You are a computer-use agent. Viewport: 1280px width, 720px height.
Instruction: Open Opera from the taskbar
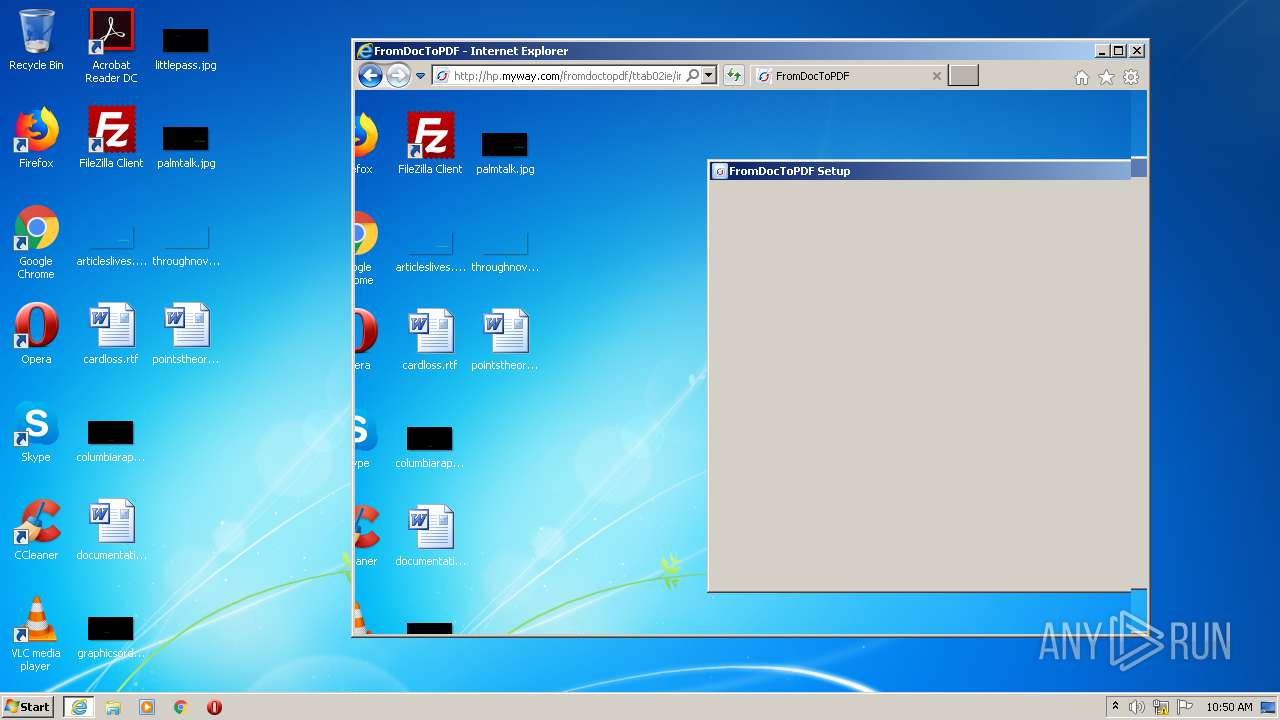coord(214,707)
